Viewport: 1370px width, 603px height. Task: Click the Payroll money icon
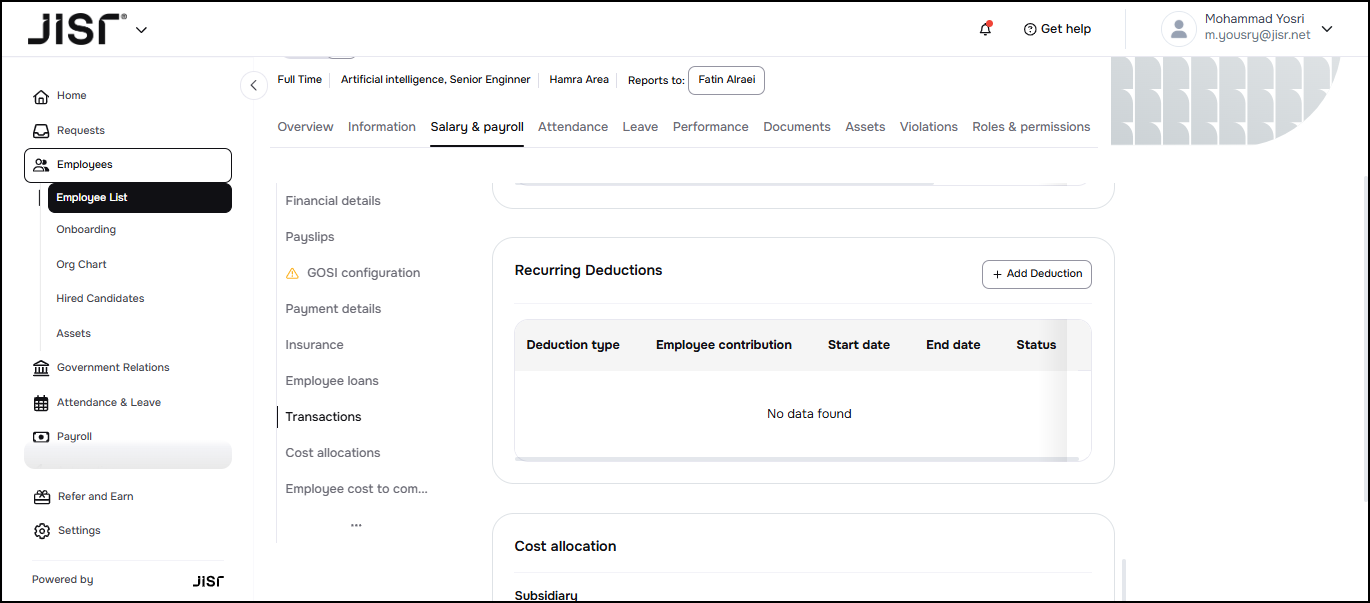[x=41, y=437]
